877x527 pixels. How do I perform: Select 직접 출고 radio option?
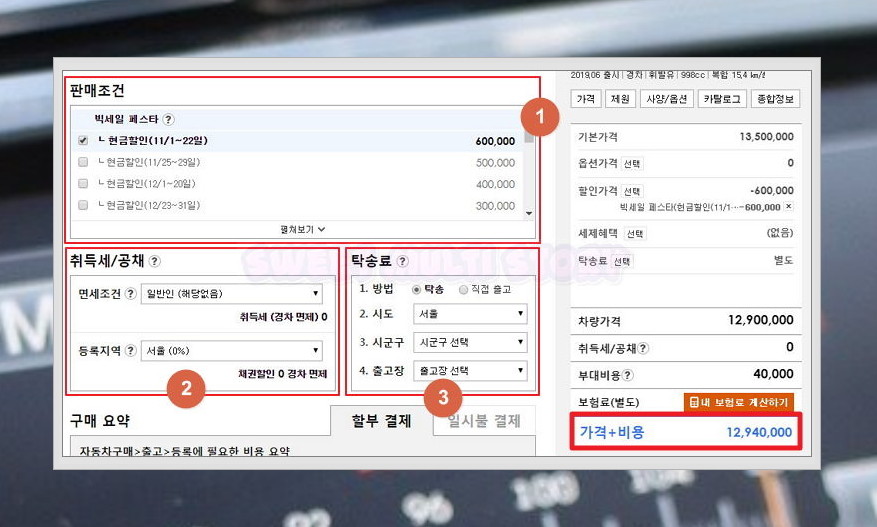[463, 290]
